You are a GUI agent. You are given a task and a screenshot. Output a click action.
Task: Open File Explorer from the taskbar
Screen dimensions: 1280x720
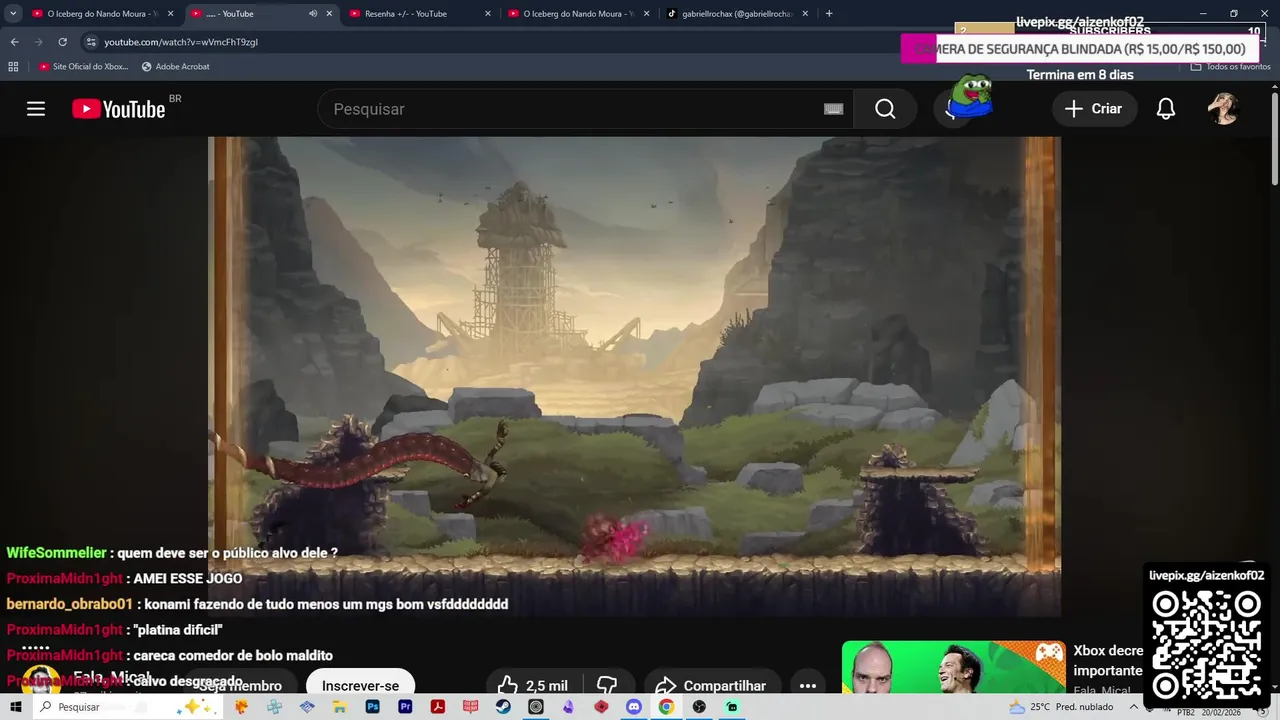pyautogui.click(x=340, y=707)
